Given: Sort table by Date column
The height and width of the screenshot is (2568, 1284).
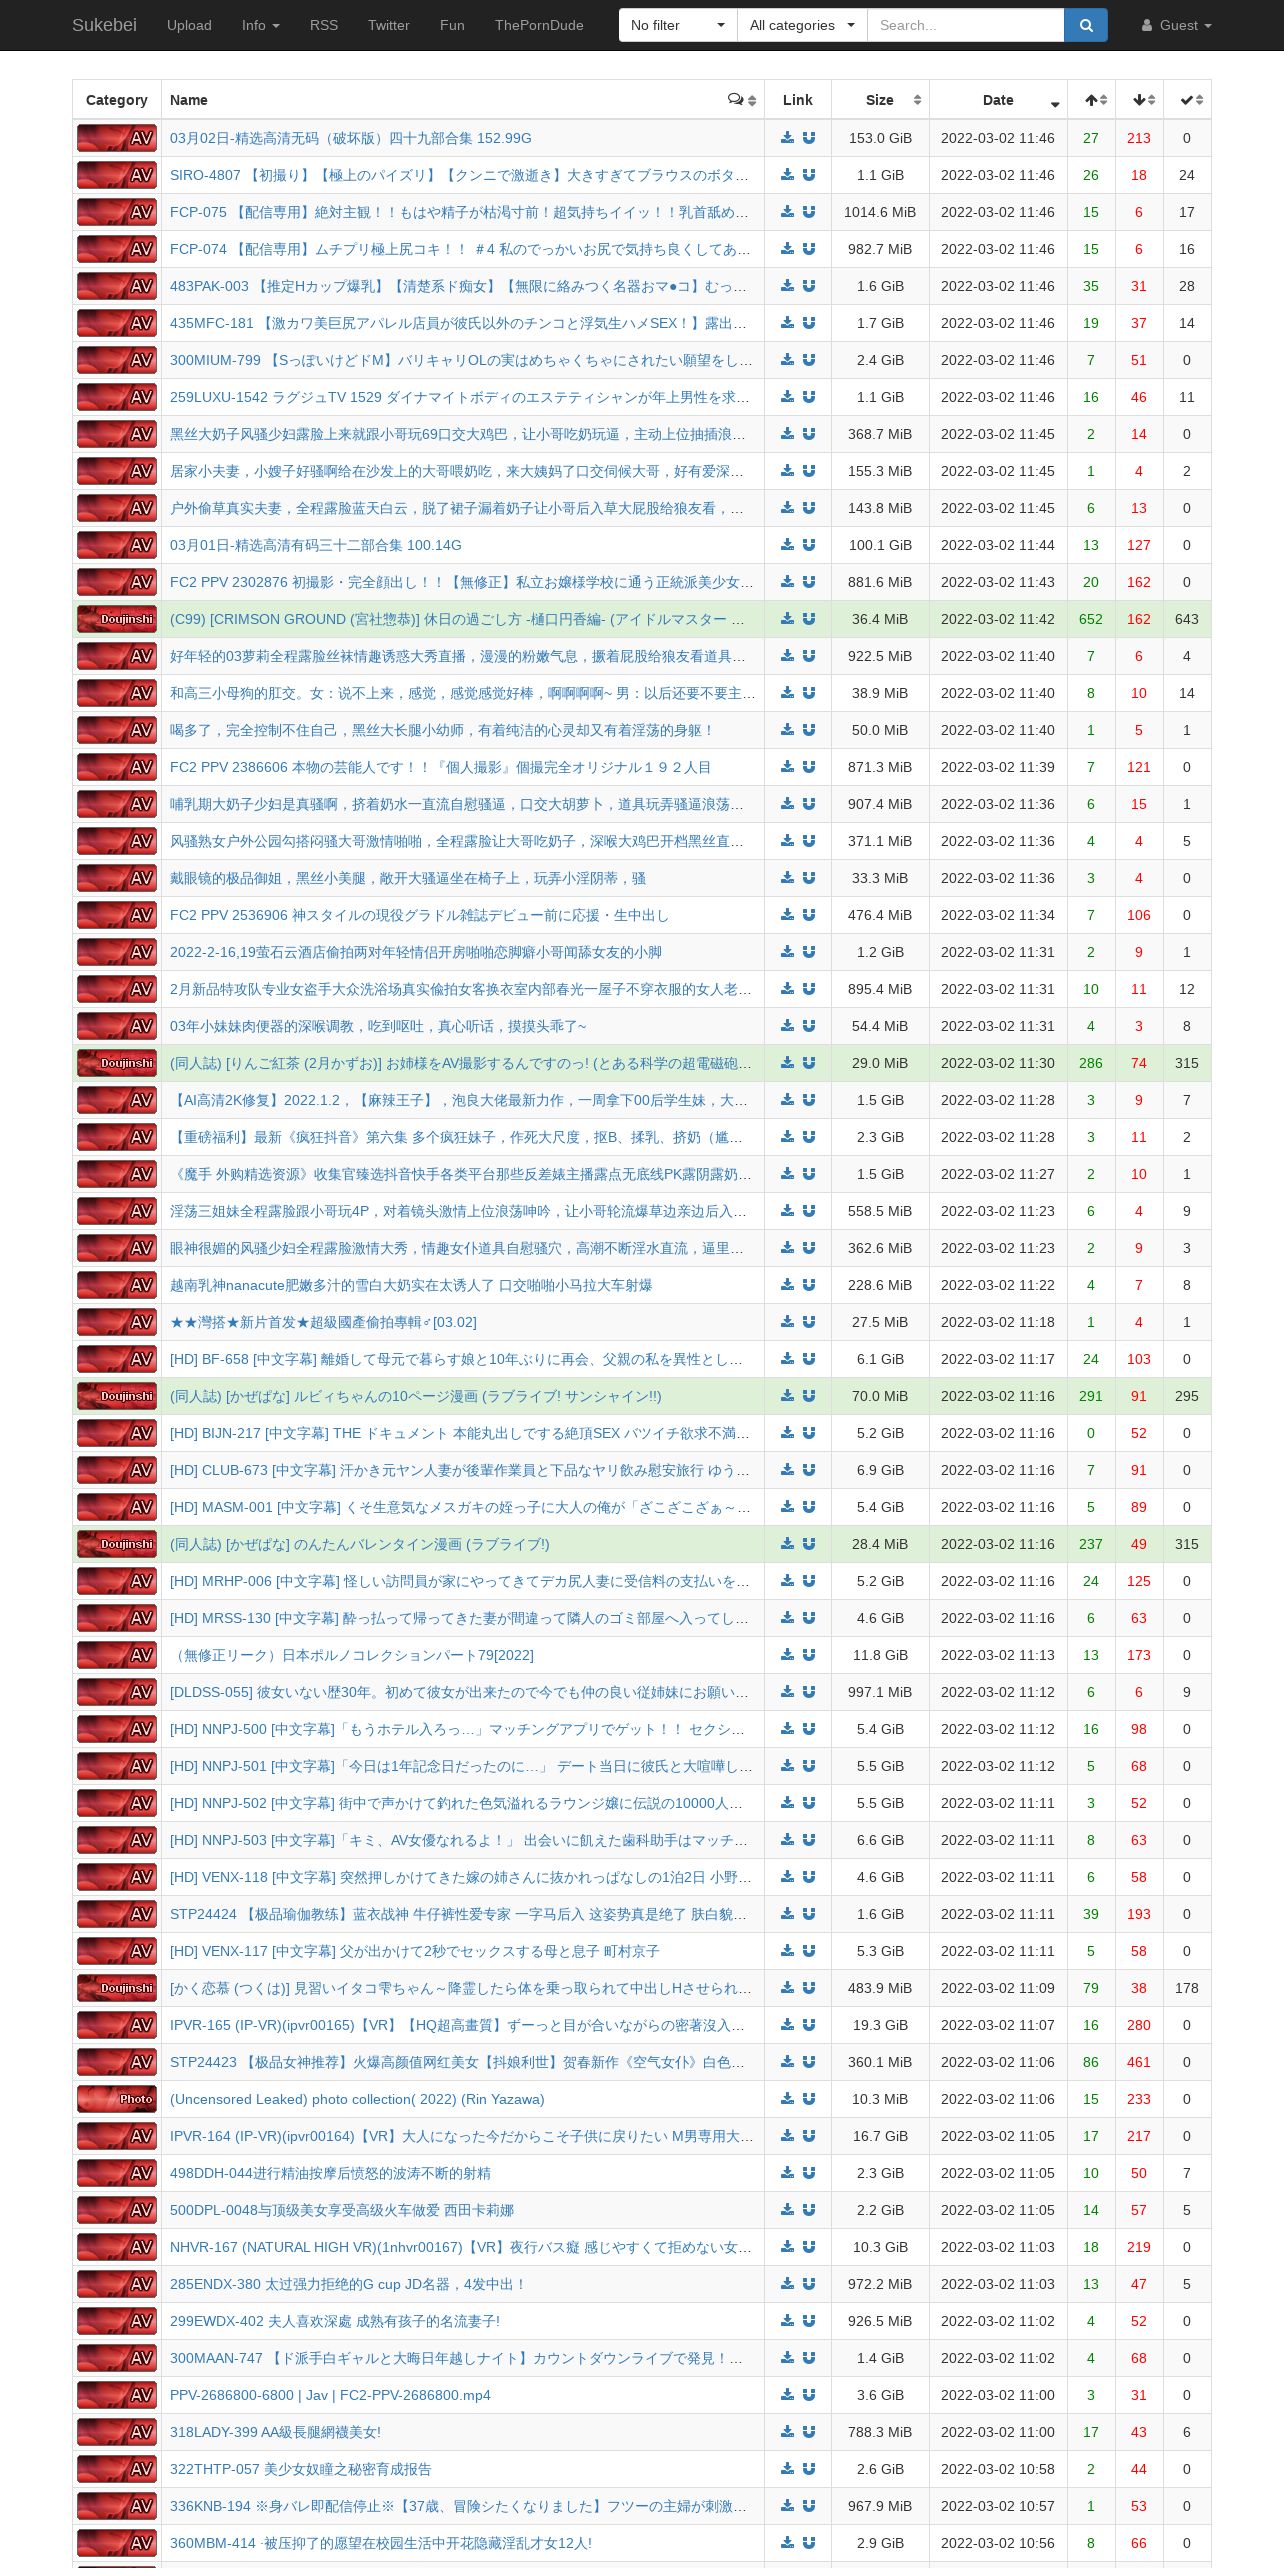Looking at the screenshot, I should pyautogui.click(x=998, y=100).
